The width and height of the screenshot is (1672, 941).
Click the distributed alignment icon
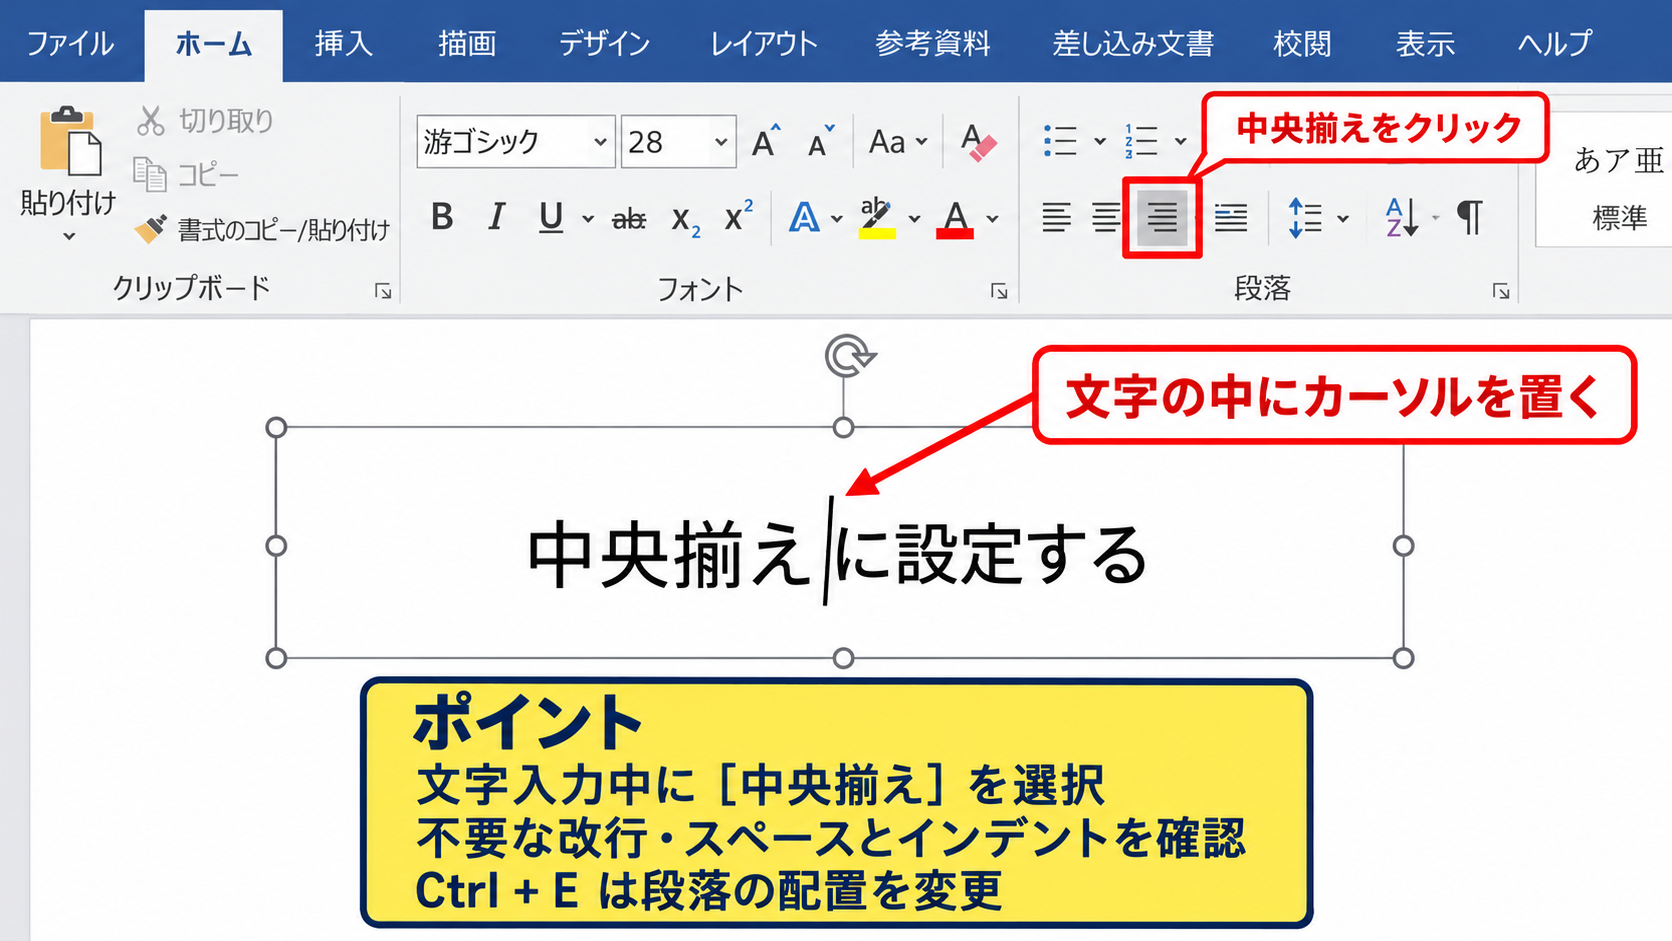(1231, 217)
